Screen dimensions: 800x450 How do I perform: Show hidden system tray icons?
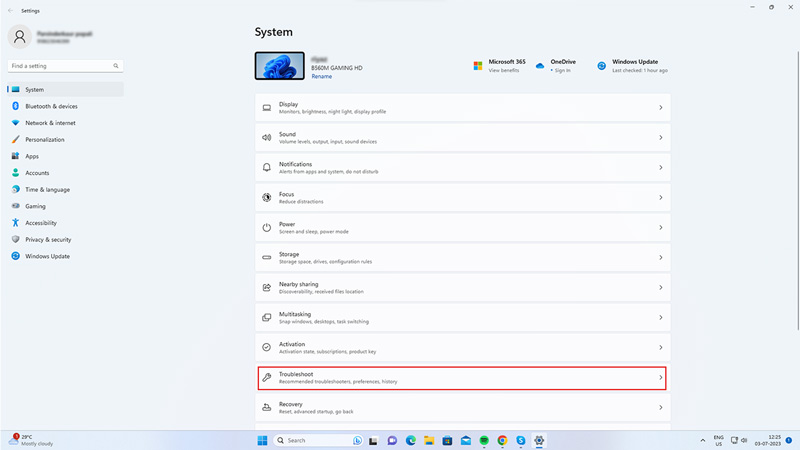pos(703,440)
